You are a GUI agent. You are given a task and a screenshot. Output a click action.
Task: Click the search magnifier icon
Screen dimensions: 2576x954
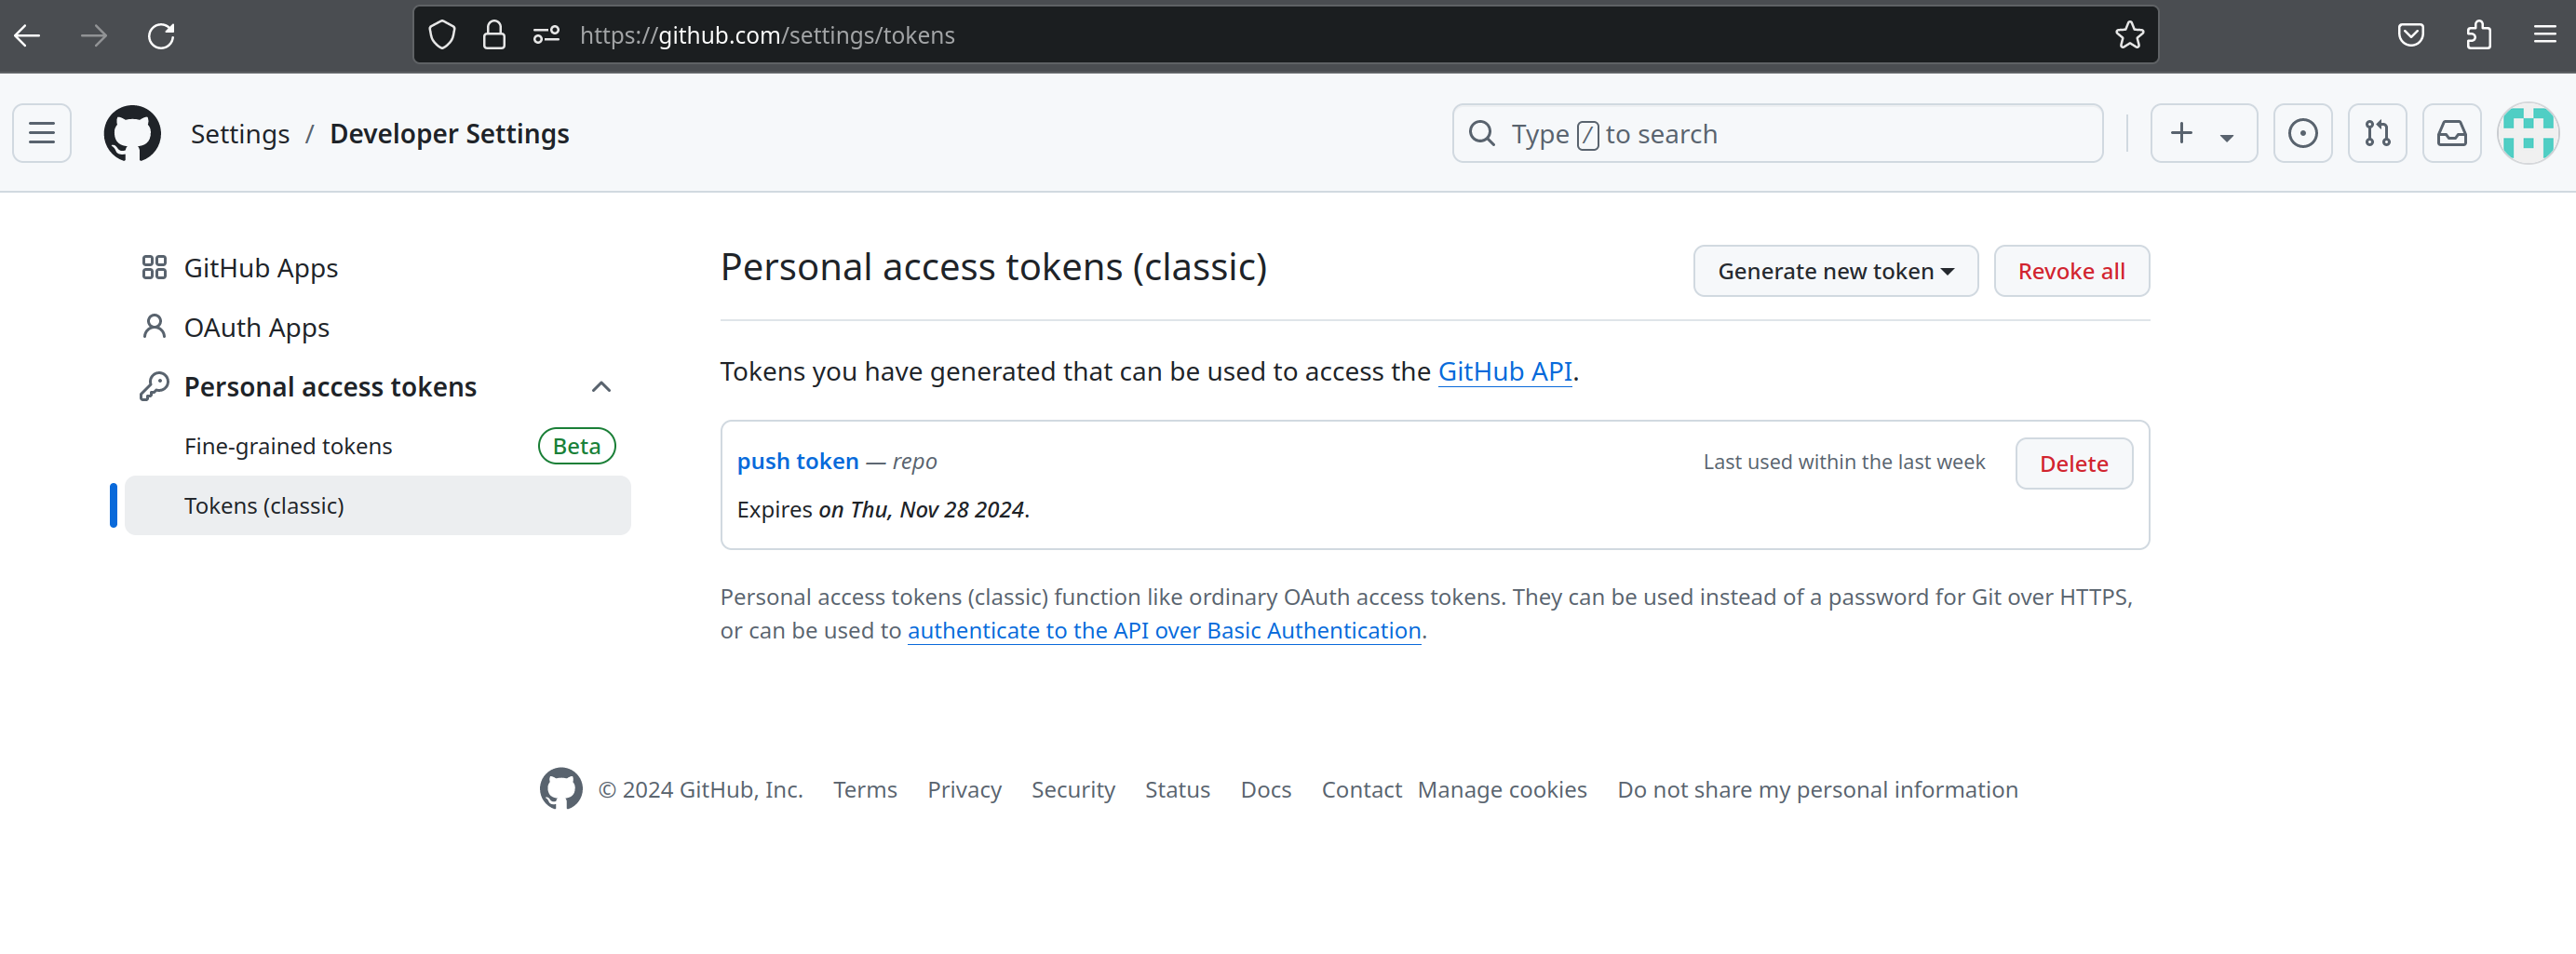pos(1482,133)
